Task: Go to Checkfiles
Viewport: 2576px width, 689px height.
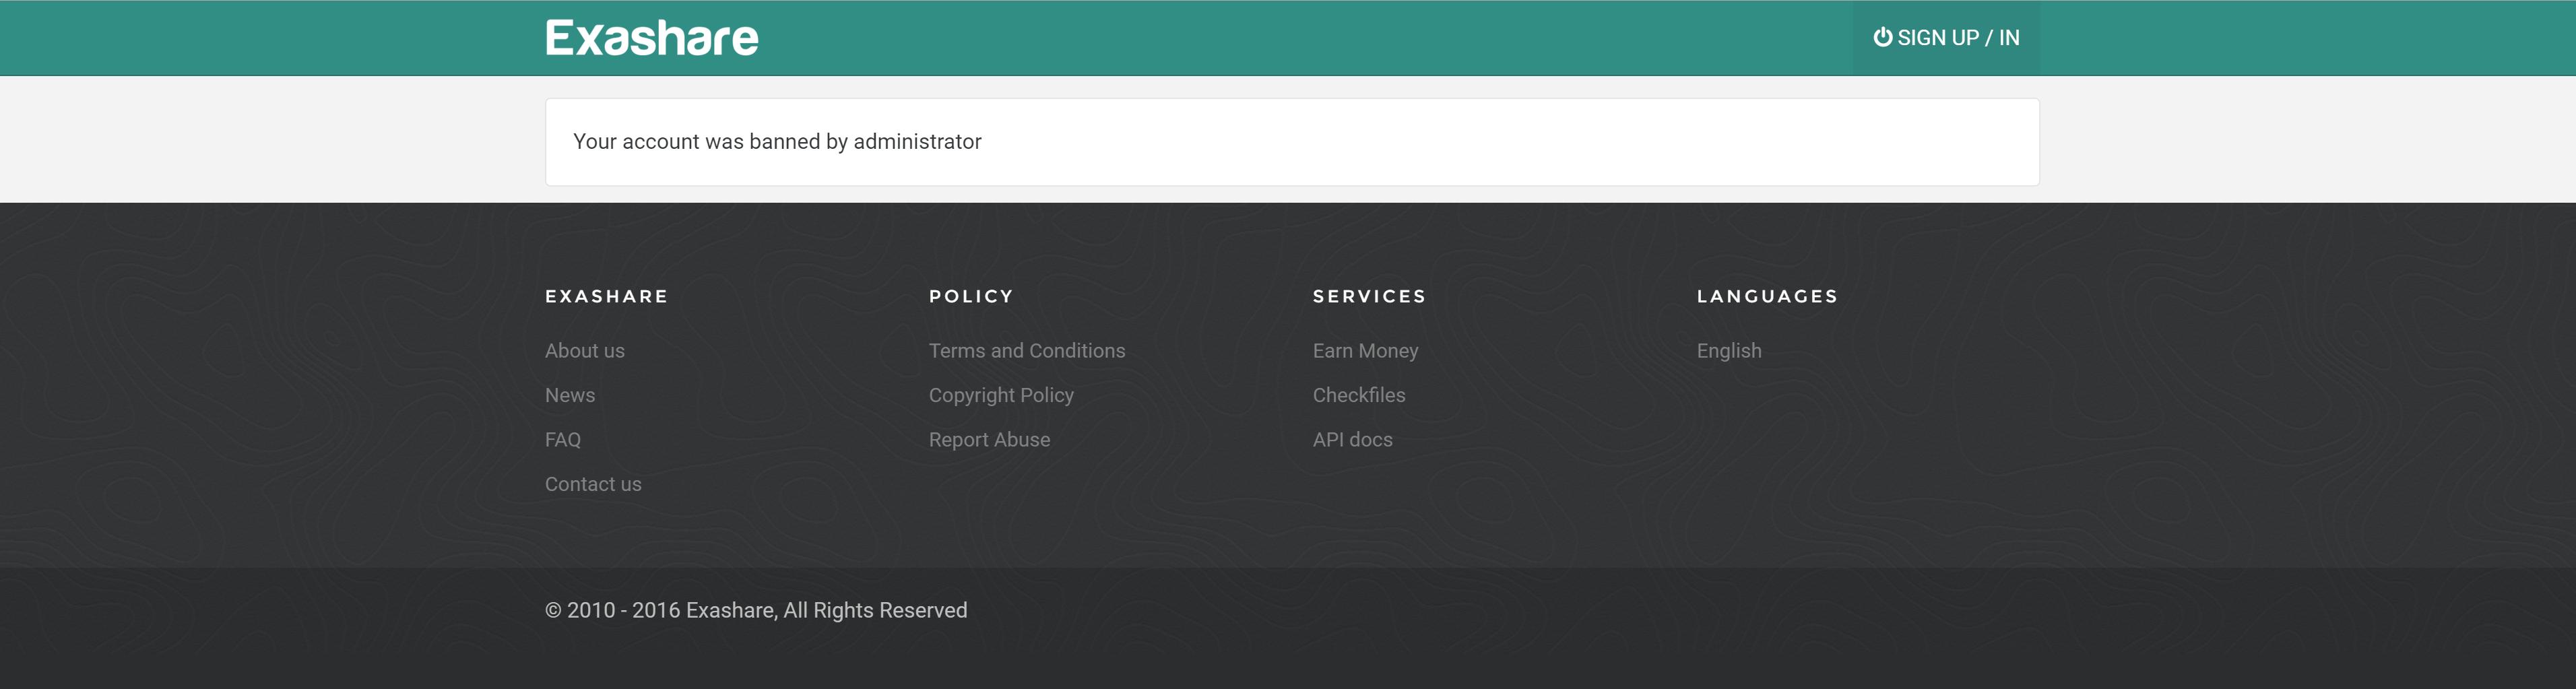Action: 1359,395
